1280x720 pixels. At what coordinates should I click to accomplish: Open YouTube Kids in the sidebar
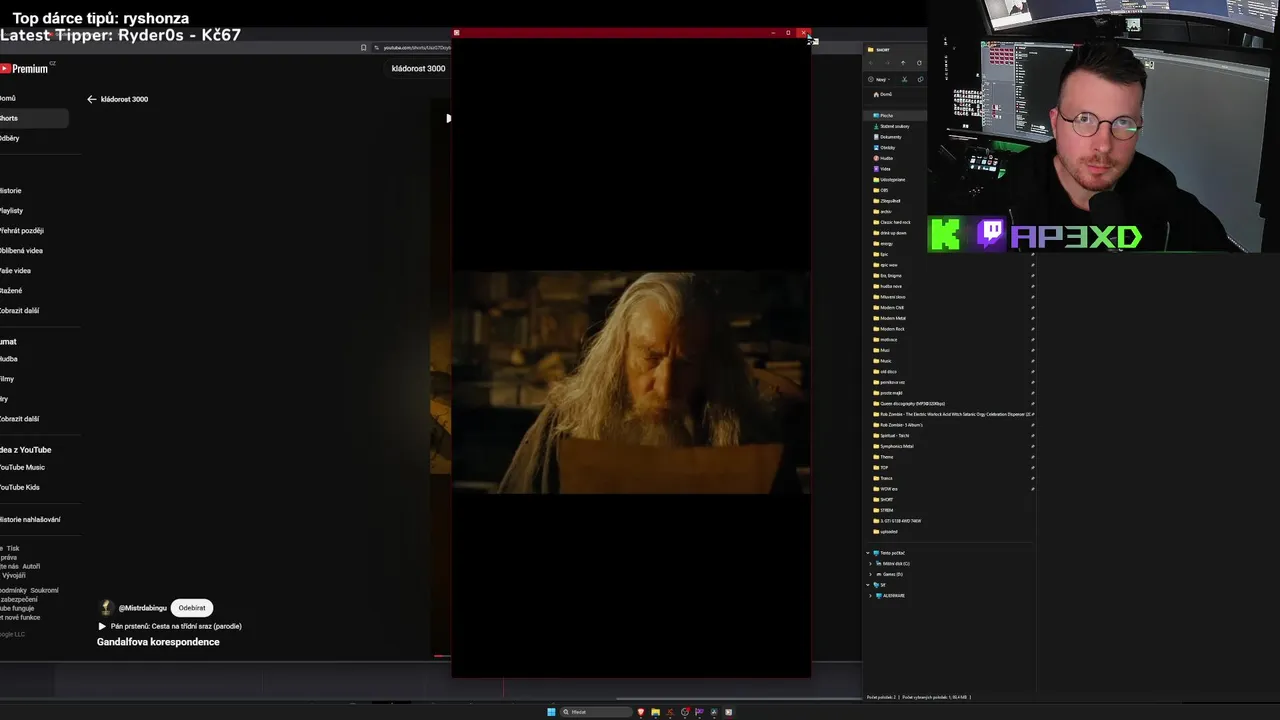pos(20,487)
